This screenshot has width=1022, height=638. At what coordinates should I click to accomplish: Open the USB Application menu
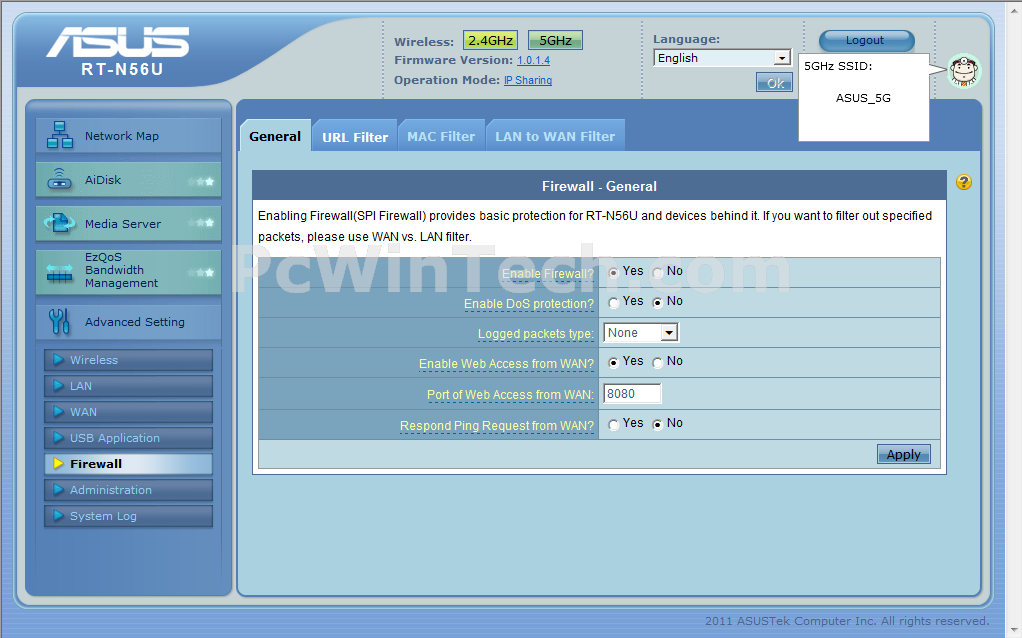click(x=128, y=438)
